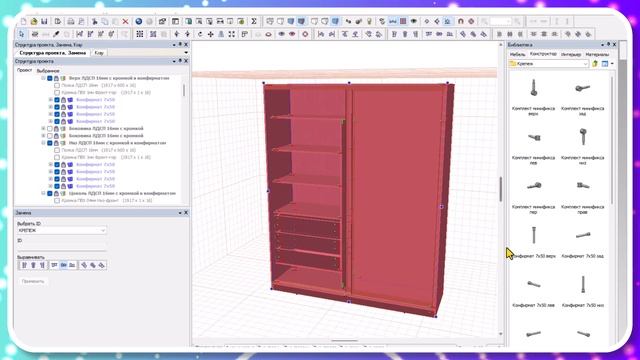This screenshot has width=640, height=360.
Task: Click the dark eye icon in the top toolbar row
Action: click(413, 21)
